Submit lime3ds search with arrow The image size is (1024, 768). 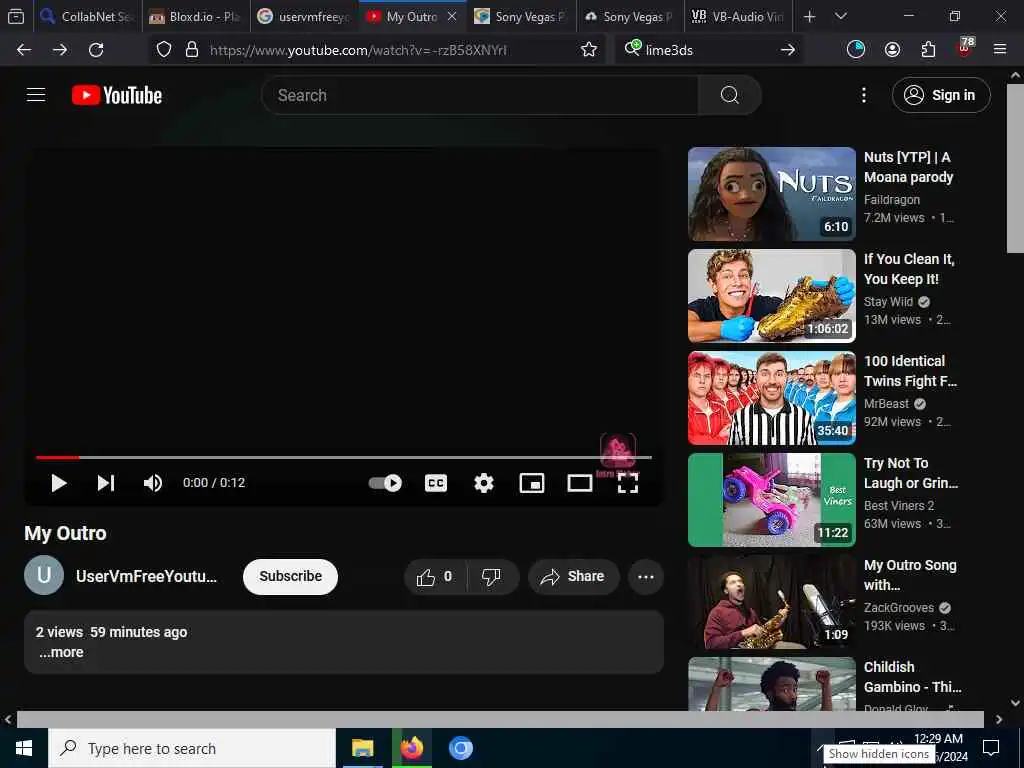[788, 50]
